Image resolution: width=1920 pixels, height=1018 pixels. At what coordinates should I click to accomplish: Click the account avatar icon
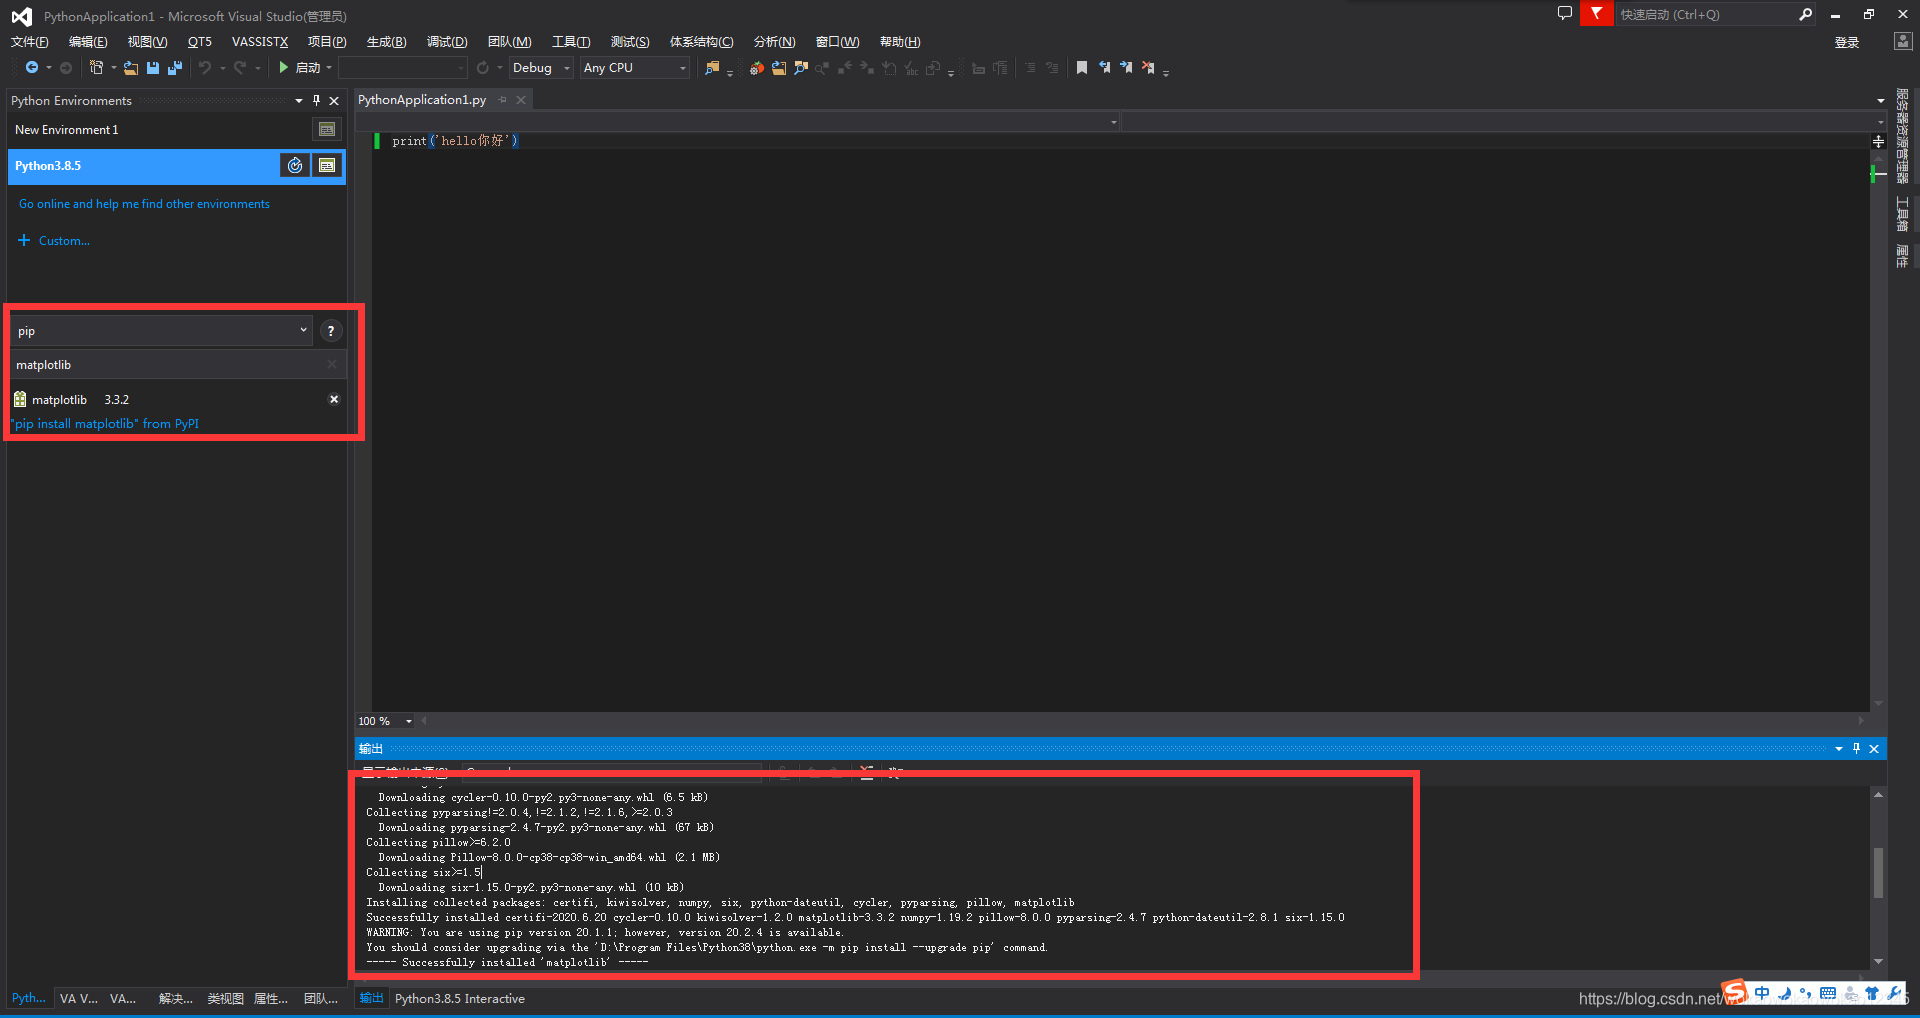point(1903,41)
